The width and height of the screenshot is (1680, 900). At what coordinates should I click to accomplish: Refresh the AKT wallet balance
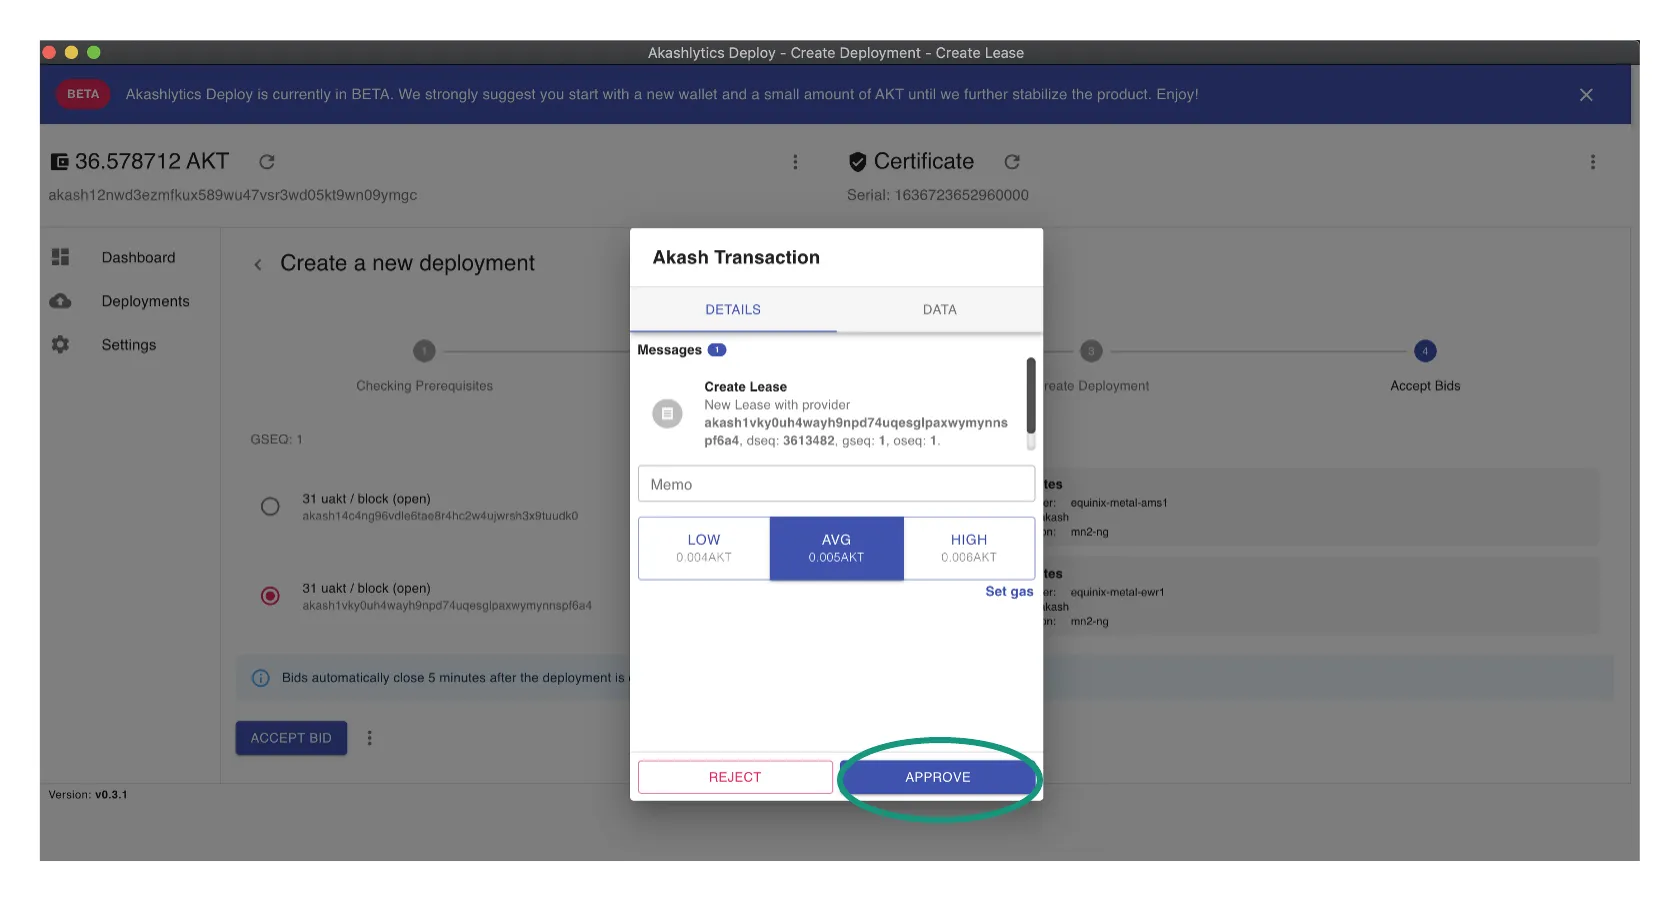(x=267, y=162)
